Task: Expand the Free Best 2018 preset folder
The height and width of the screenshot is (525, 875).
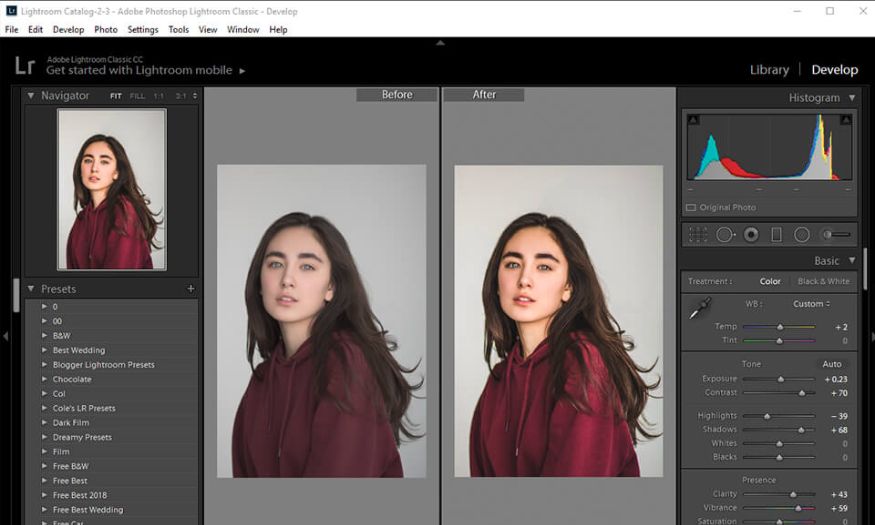Action: tap(44, 495)
